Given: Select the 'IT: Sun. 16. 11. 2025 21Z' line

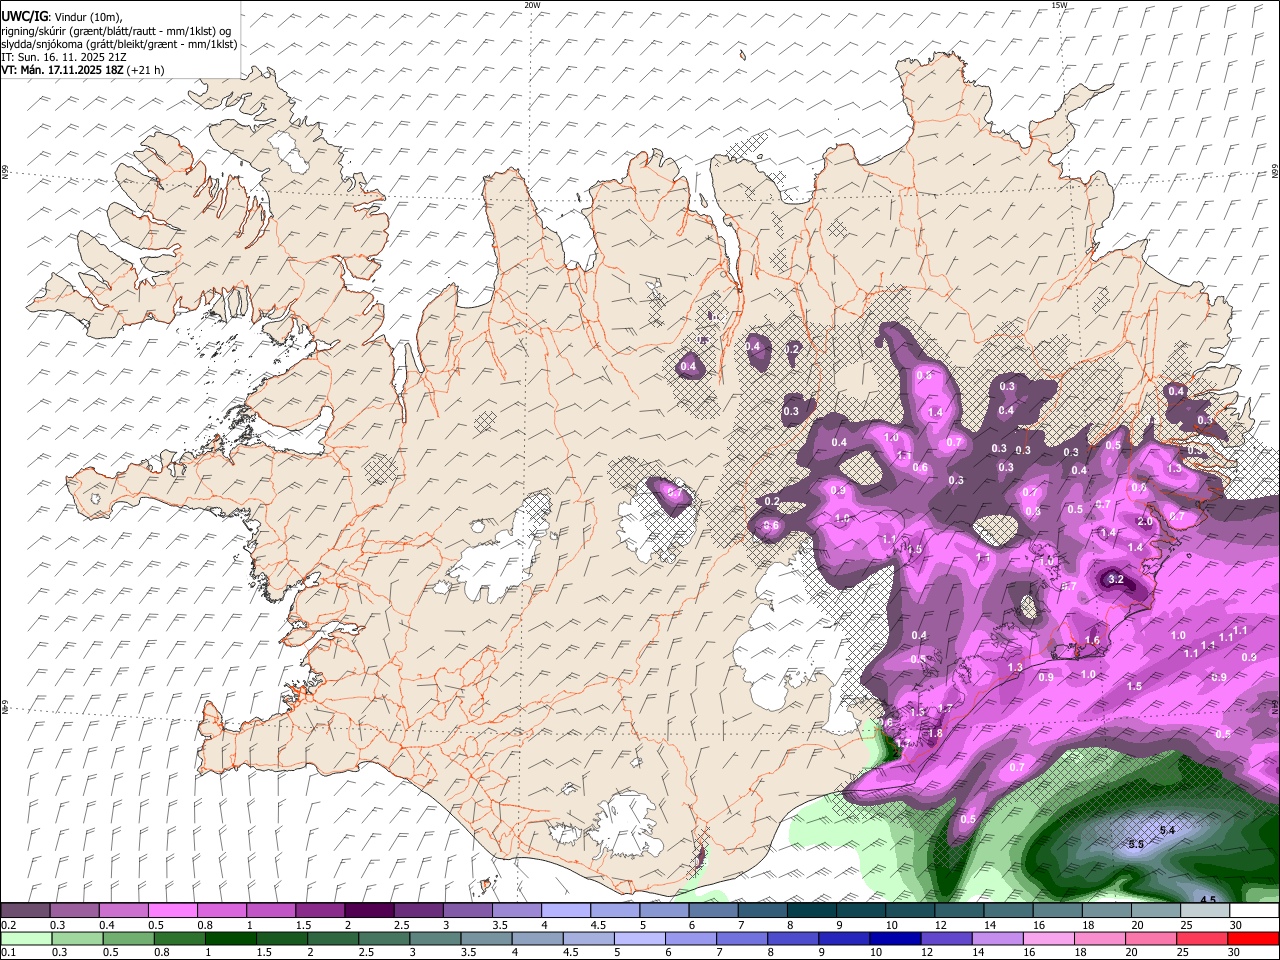Looking at the screenshot, I should click(64, 57).
